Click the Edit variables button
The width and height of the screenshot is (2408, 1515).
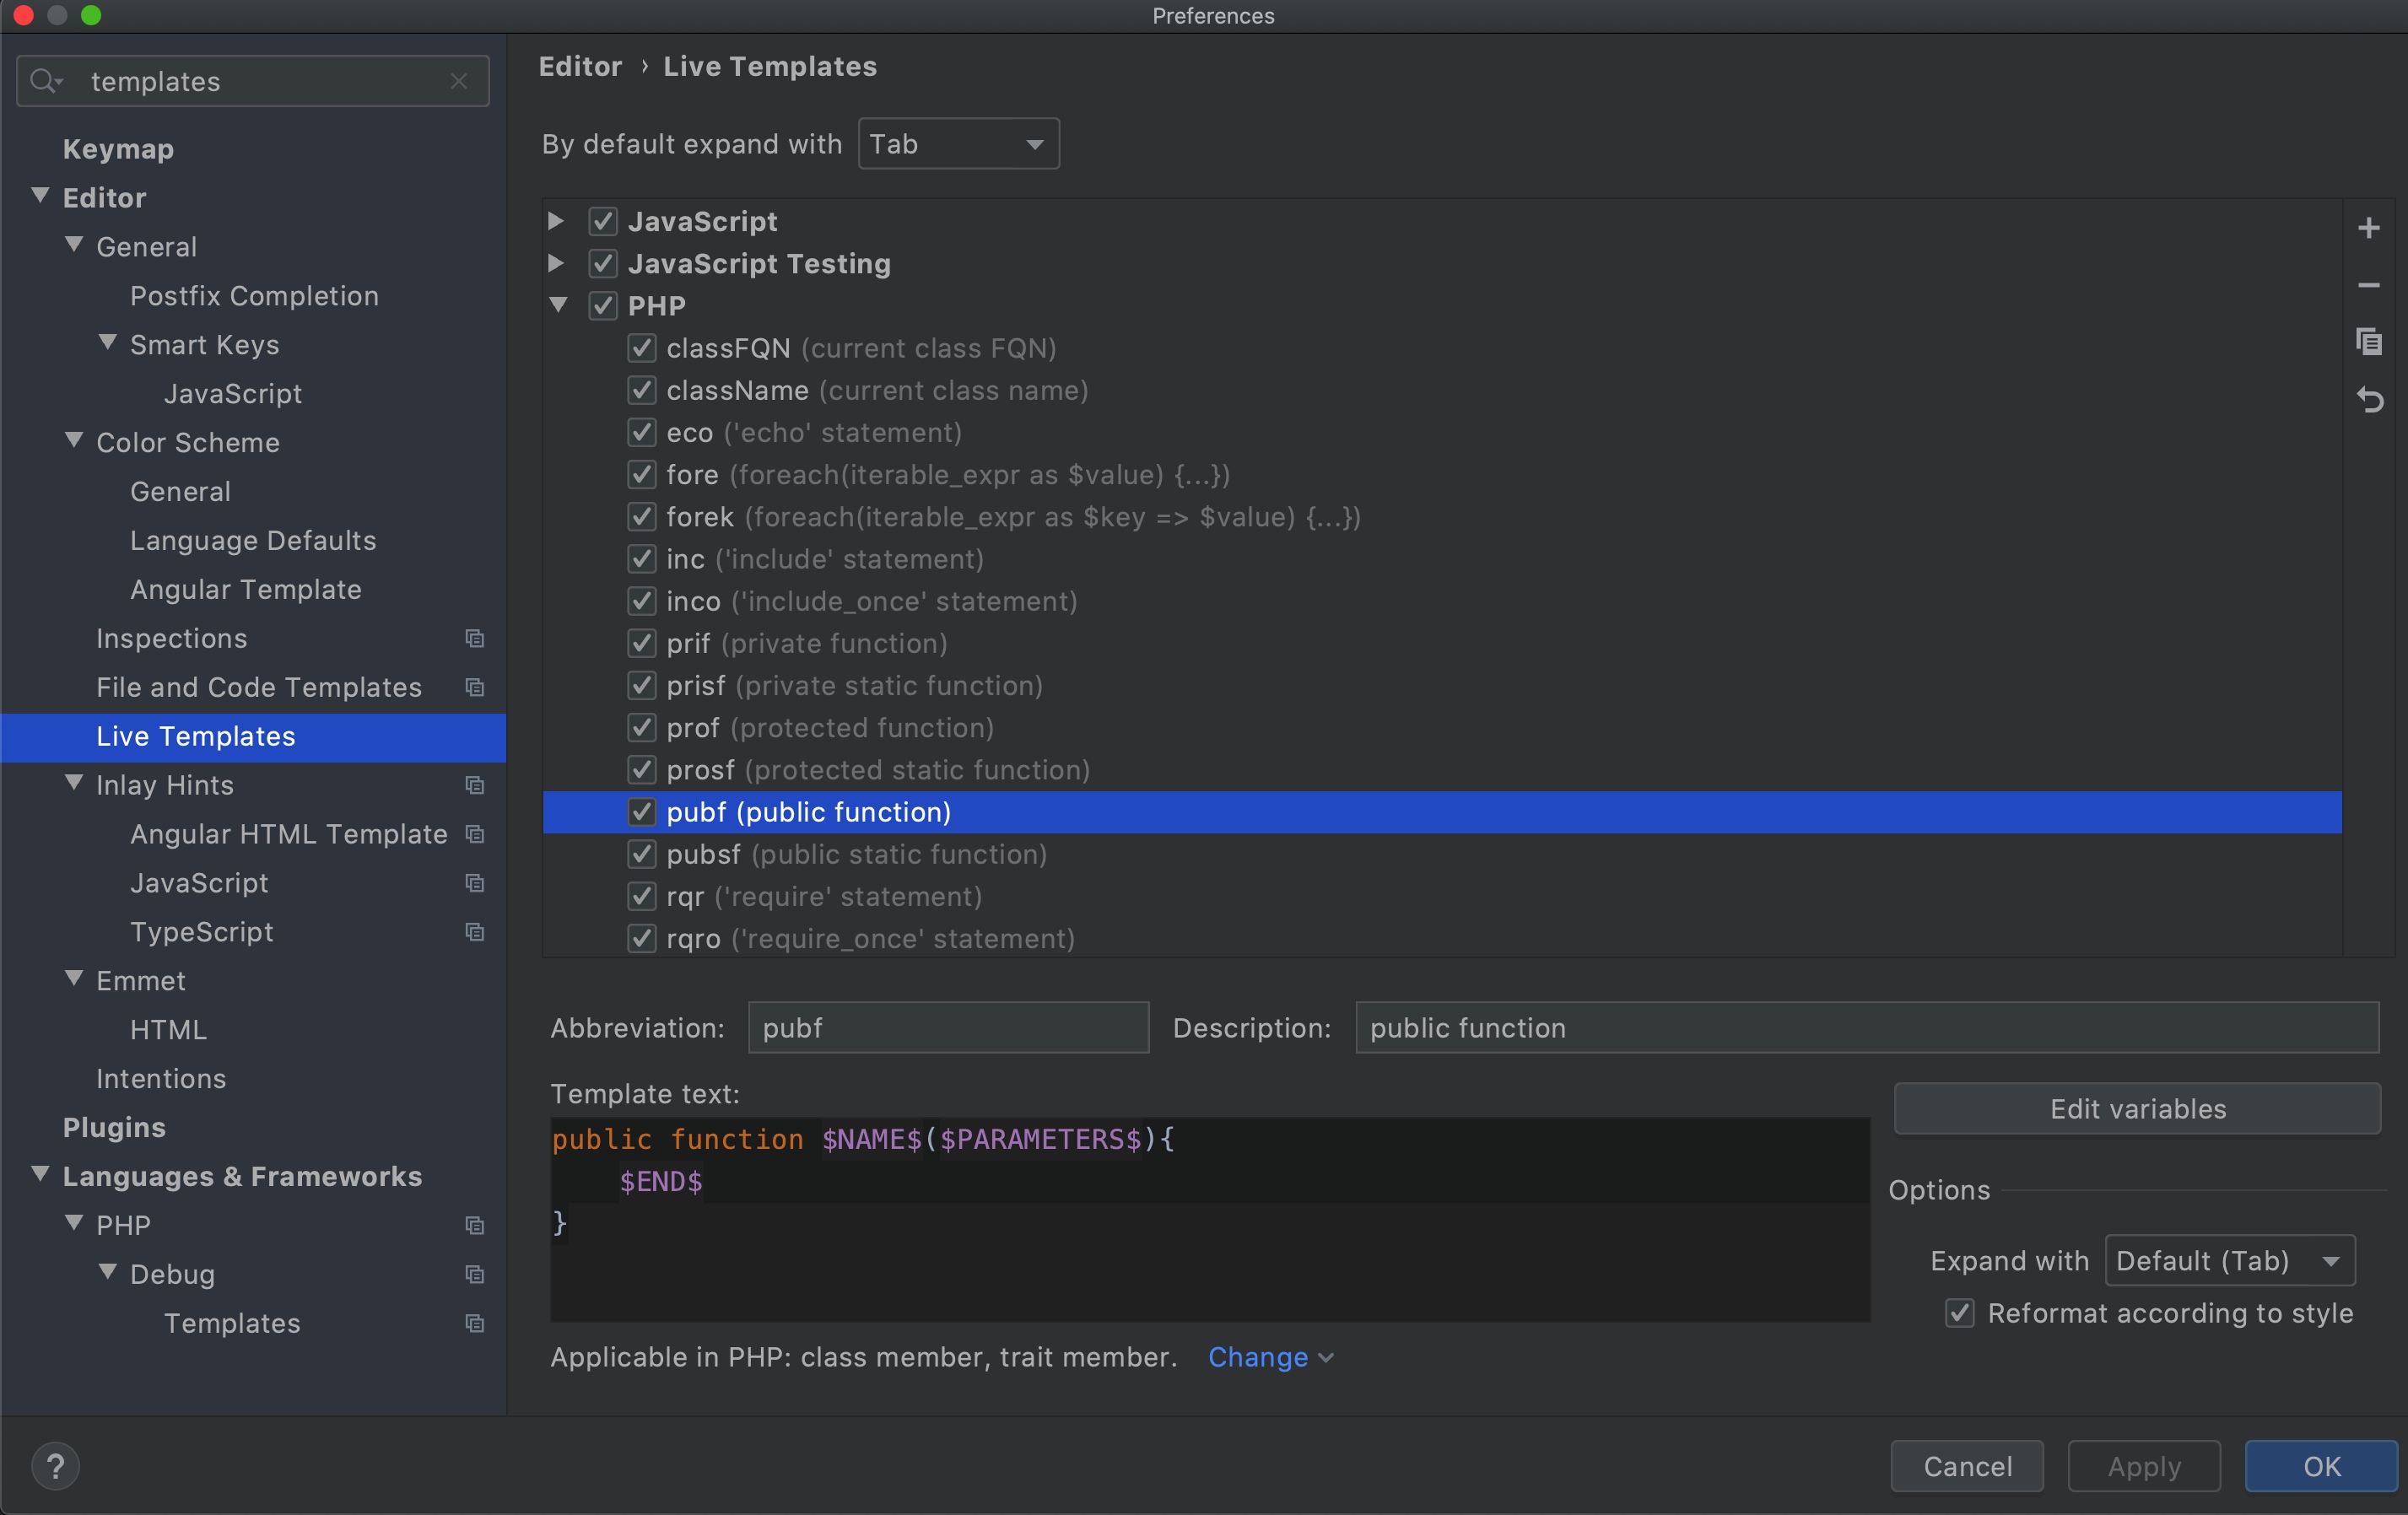(2137, 1109)
